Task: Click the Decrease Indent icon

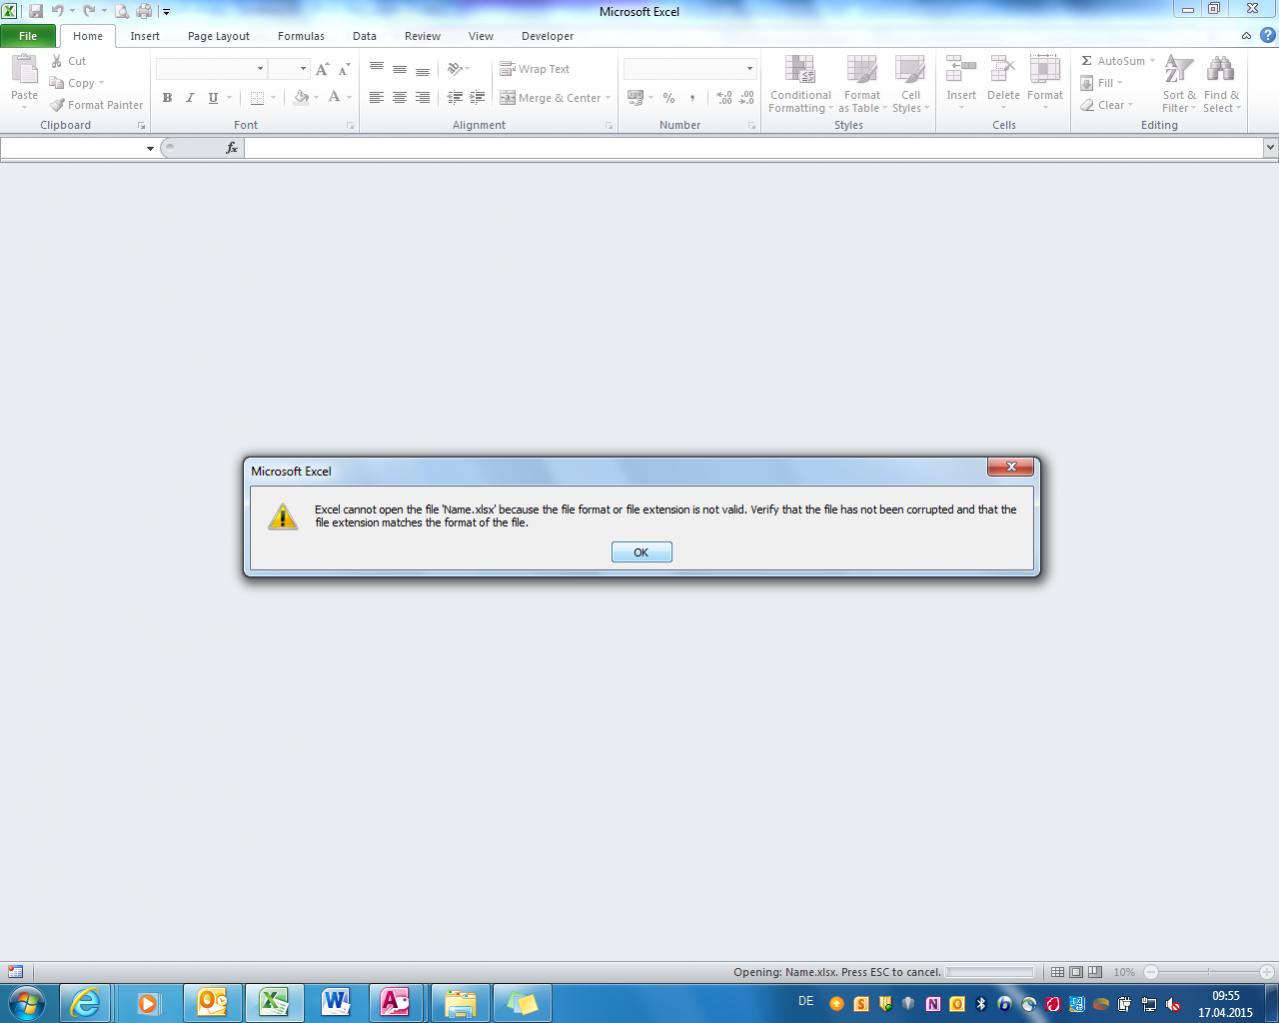Action: 455,98
